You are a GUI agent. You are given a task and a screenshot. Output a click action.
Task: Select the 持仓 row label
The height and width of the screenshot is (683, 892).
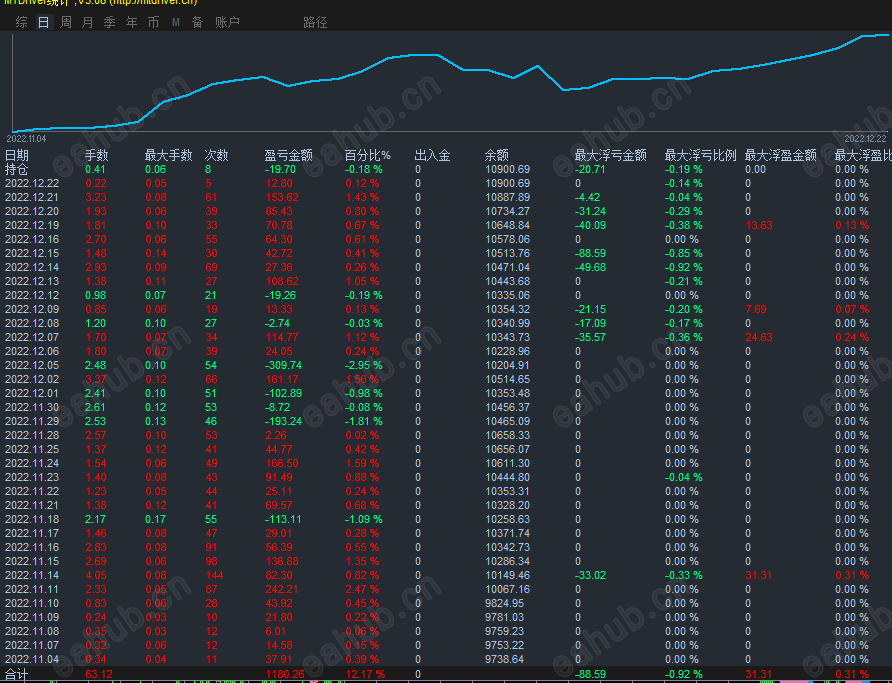(17, 169)
